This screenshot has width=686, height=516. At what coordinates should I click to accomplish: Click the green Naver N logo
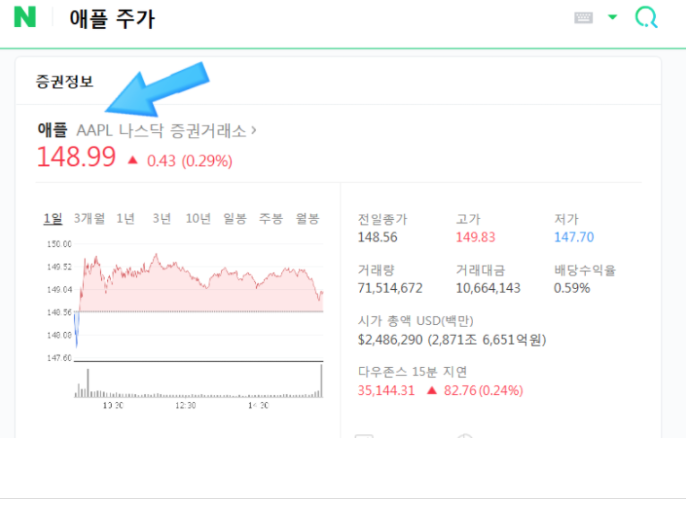pos(25,18)
